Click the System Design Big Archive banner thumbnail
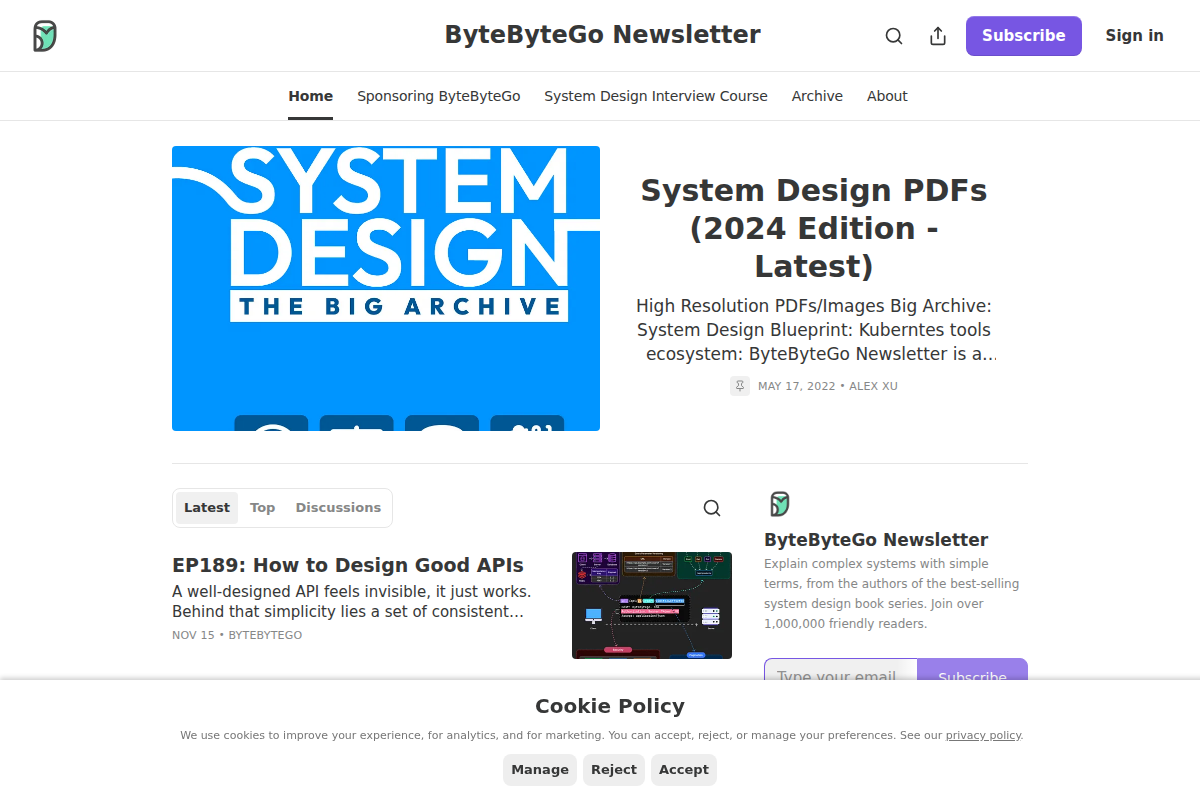 coord(386,288)
